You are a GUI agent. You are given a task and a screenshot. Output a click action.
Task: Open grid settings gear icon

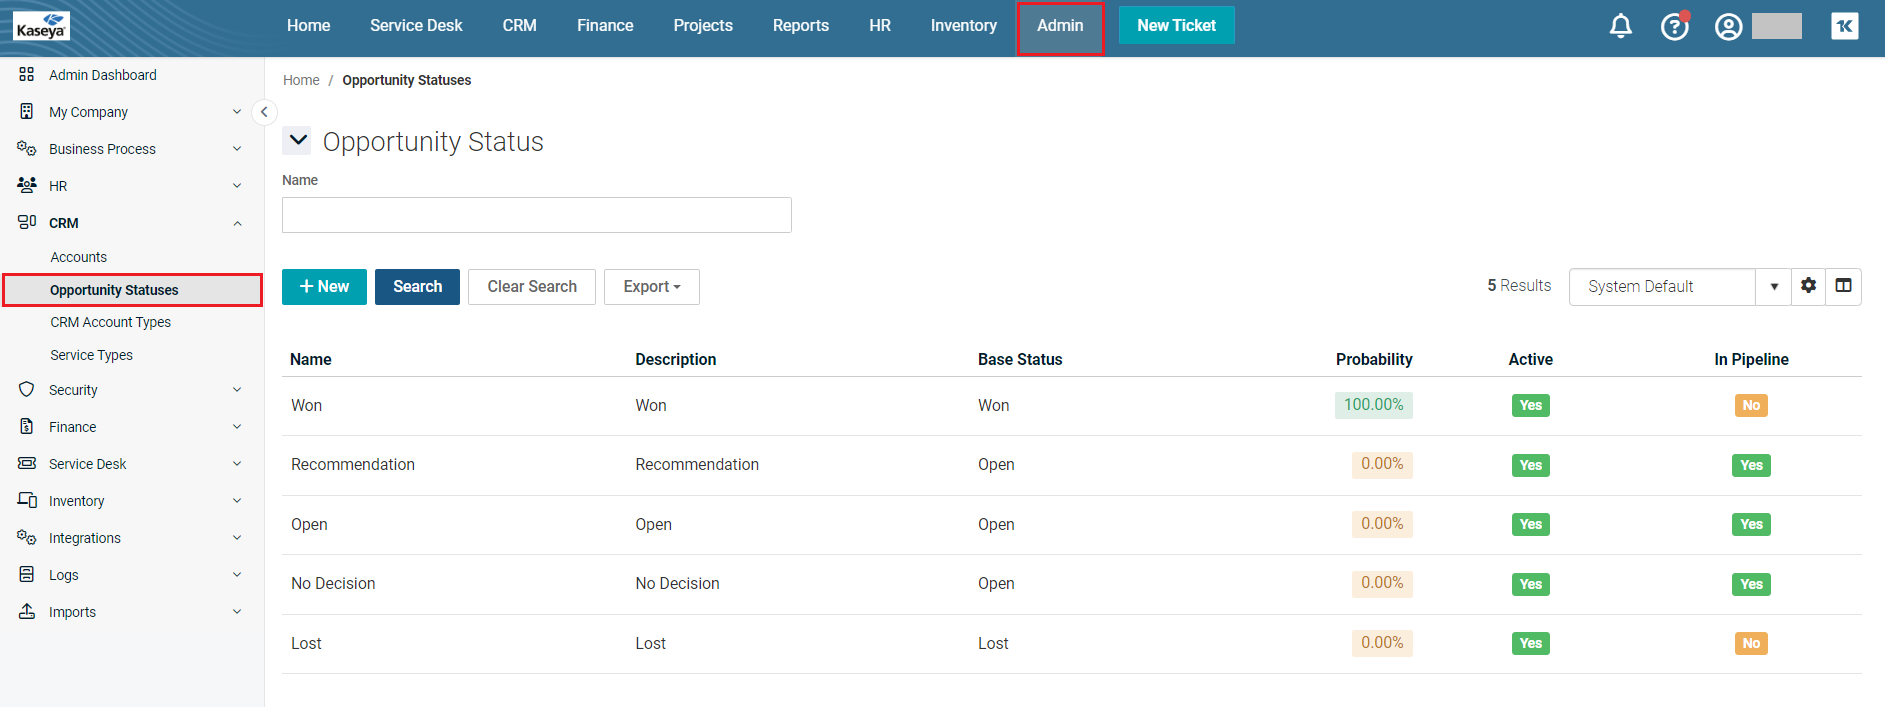point(1808,286)
